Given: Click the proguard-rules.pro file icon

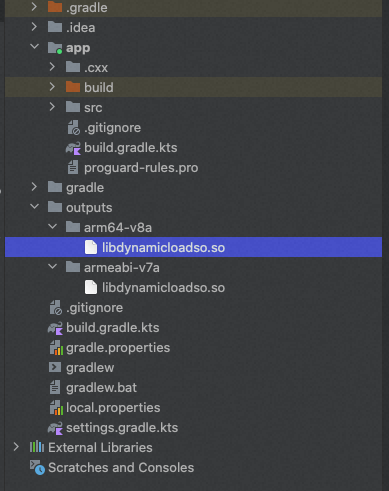Looking at the screenshot, I should click(73, 167).
